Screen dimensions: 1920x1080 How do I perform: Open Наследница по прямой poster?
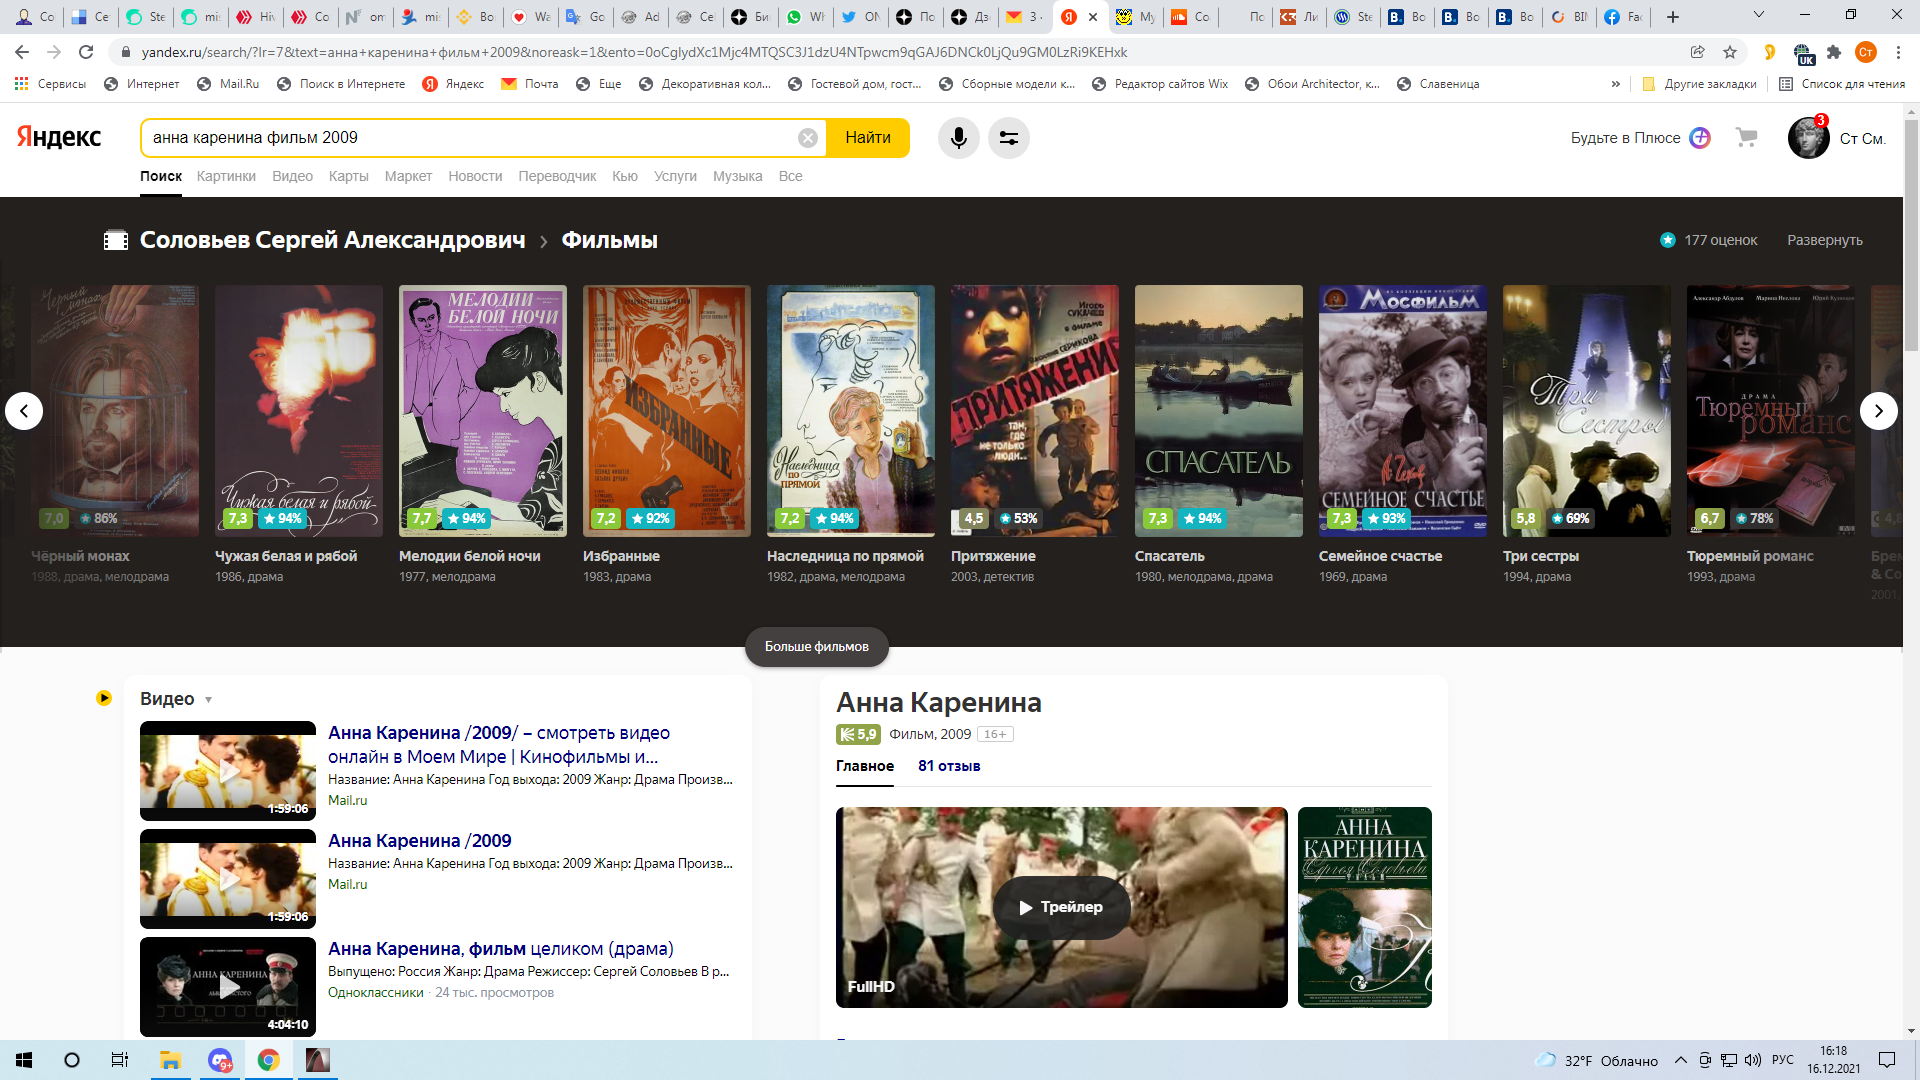851,411
